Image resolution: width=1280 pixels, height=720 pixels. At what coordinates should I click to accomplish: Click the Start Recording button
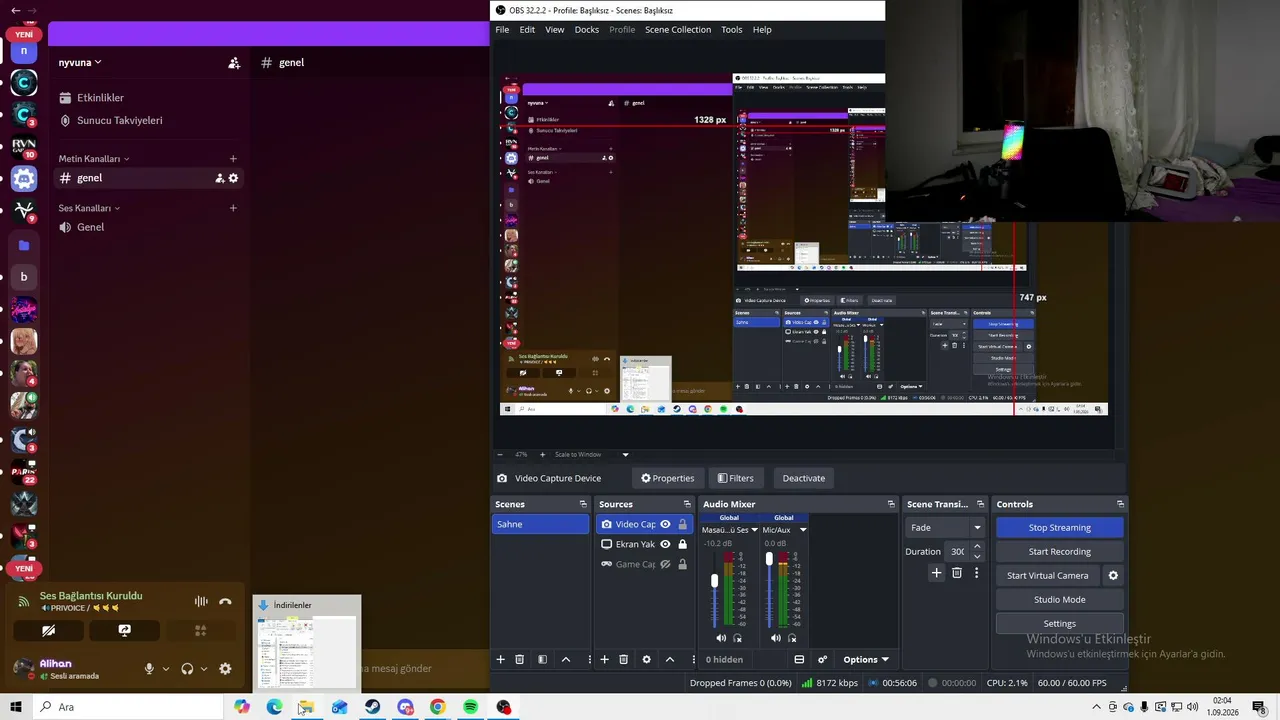1060,552
